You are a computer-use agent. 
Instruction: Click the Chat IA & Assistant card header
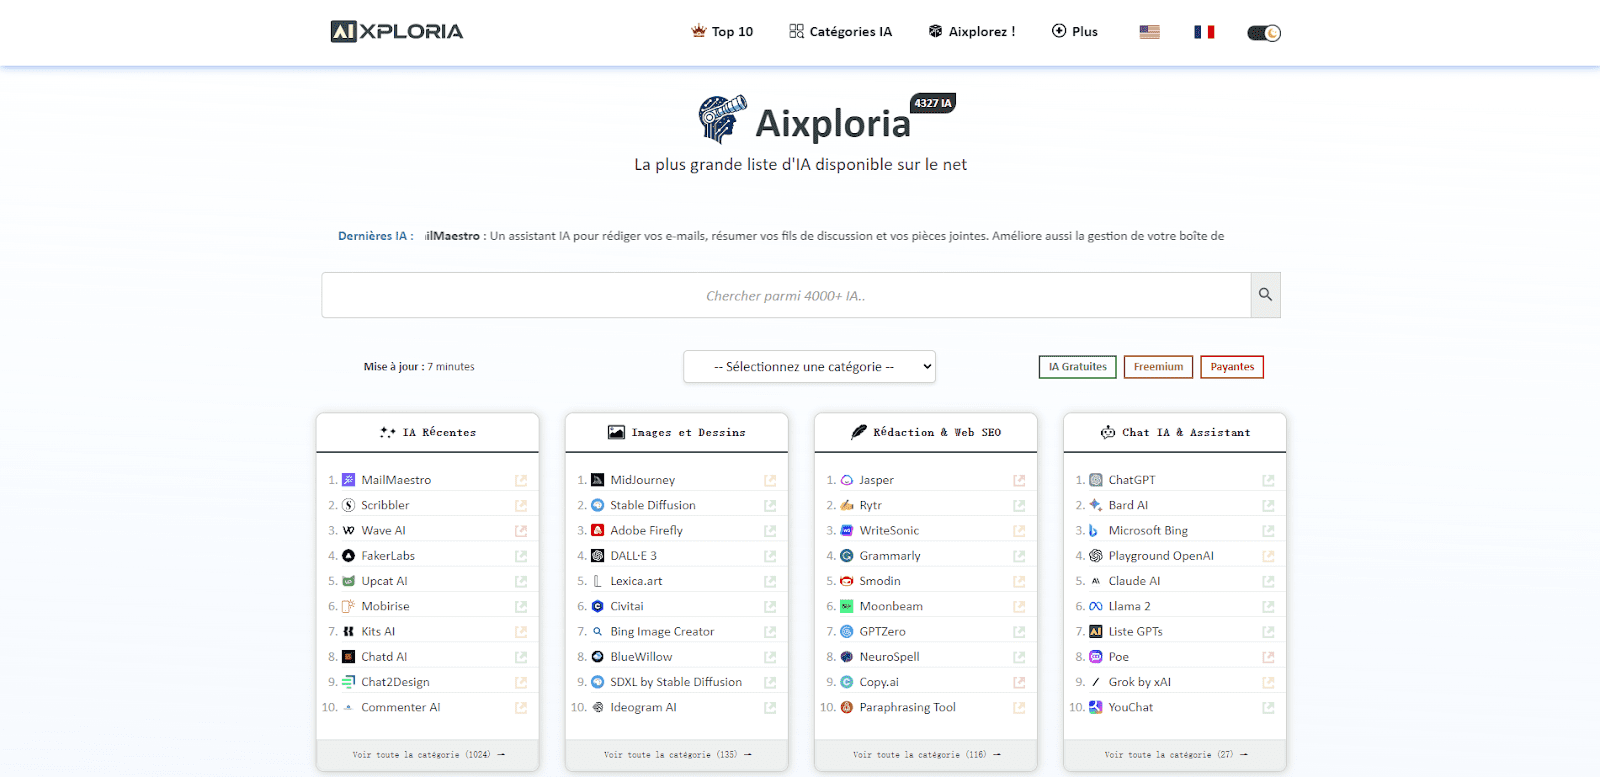1175,433
